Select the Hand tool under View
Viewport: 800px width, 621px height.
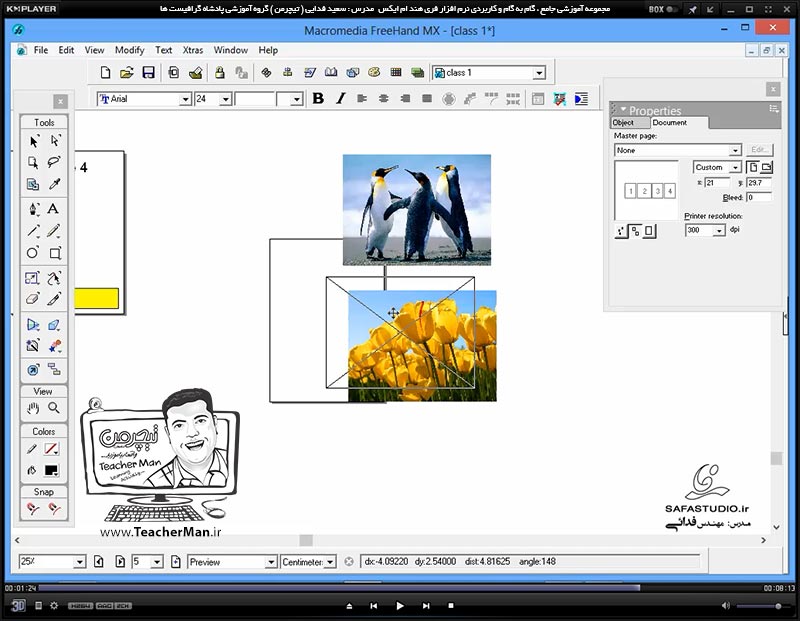[x=33, y=408]
